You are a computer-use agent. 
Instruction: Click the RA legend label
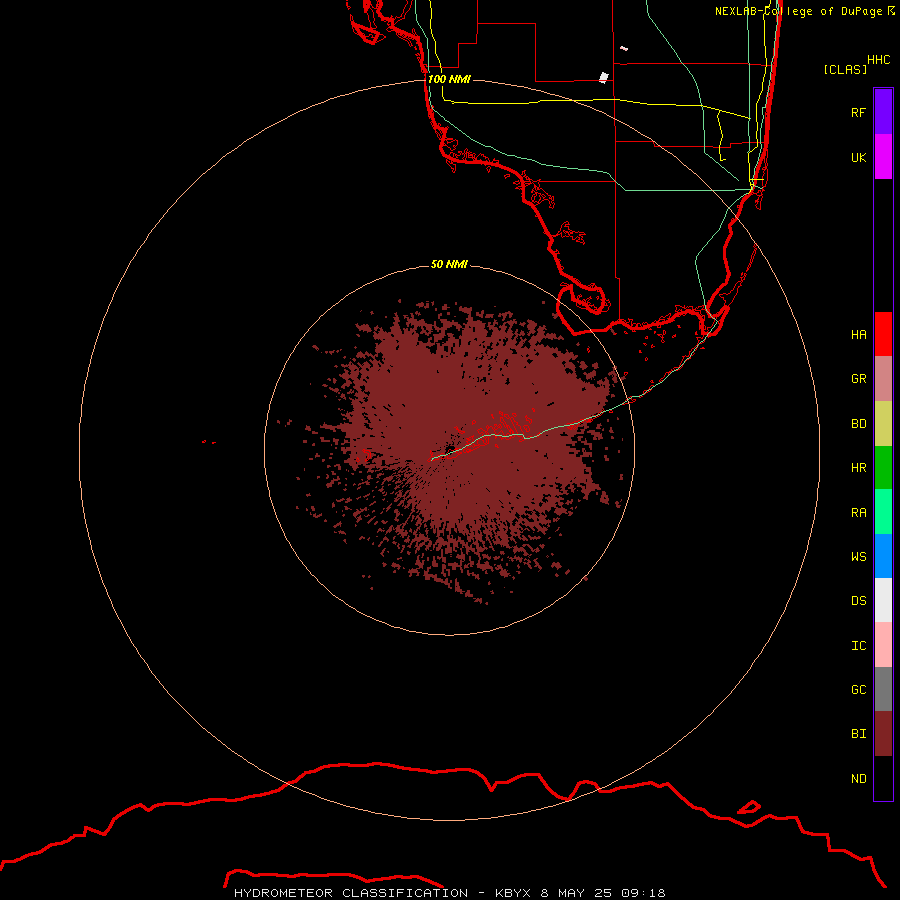(x=858, y=513)
